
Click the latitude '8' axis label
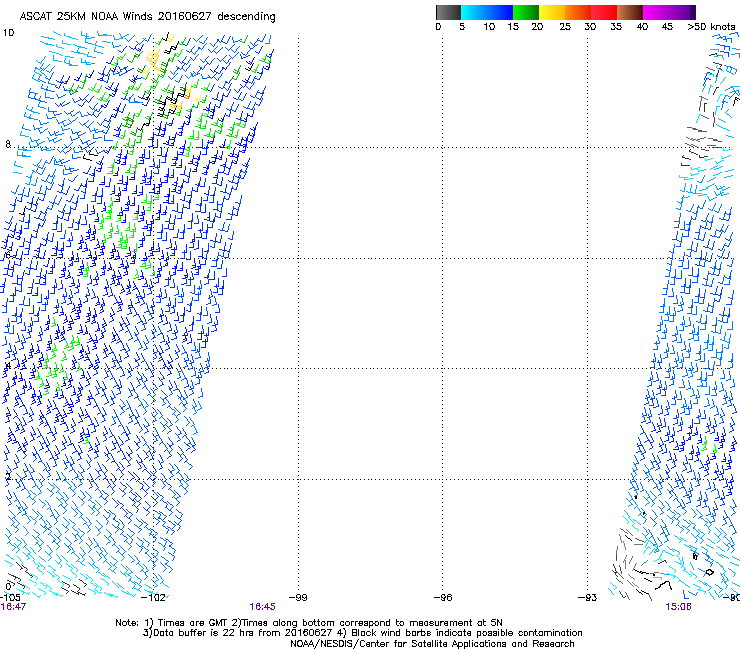[8, 144]
